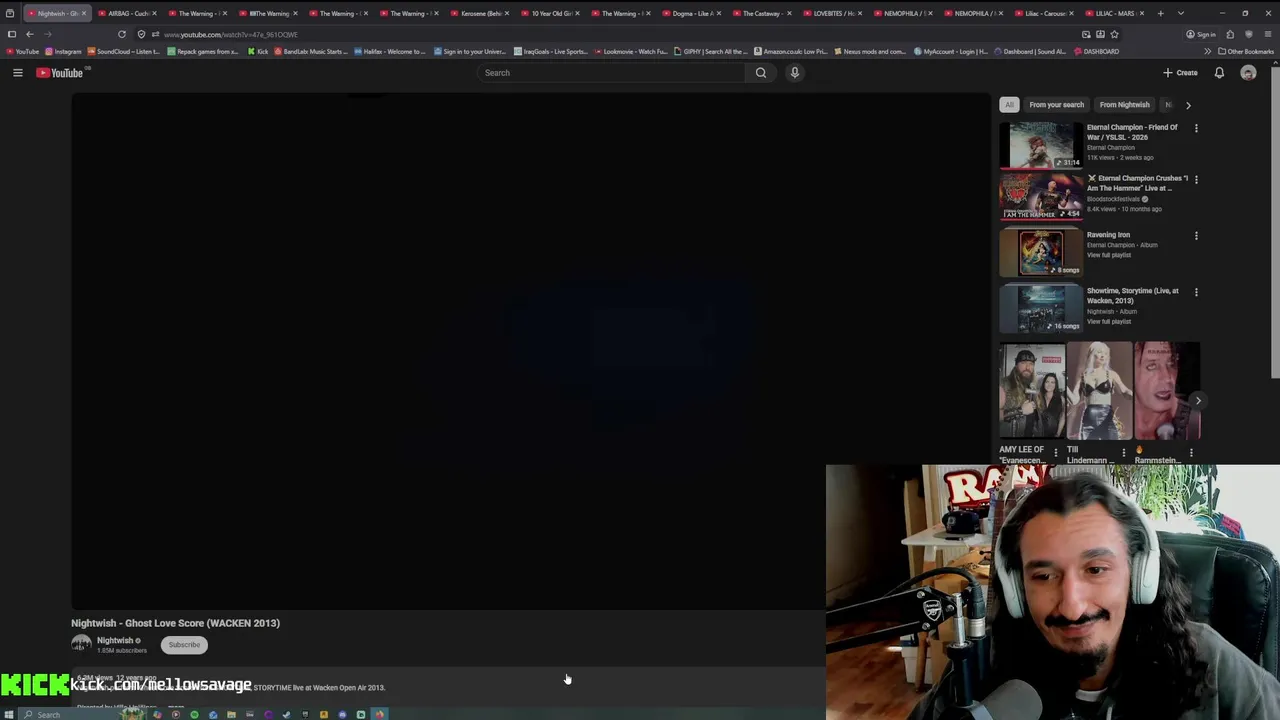Open options for 'I Am The Hammer' video

[x=1196, y=179]
